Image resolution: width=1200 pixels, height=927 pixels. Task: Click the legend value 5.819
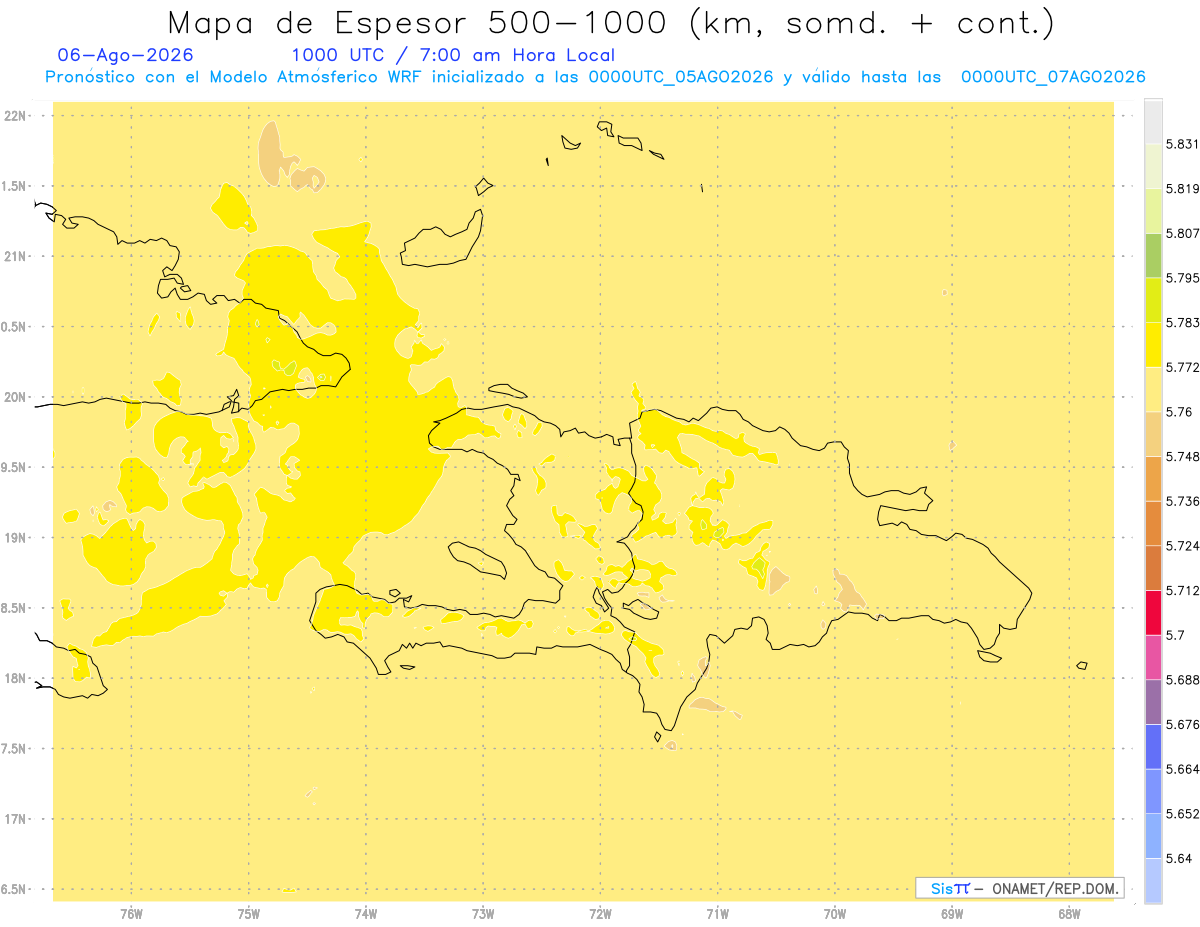pos(1183,189)
